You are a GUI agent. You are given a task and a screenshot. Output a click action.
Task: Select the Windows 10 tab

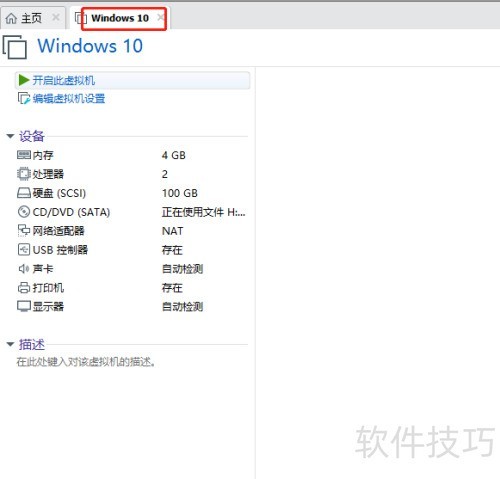120,18
